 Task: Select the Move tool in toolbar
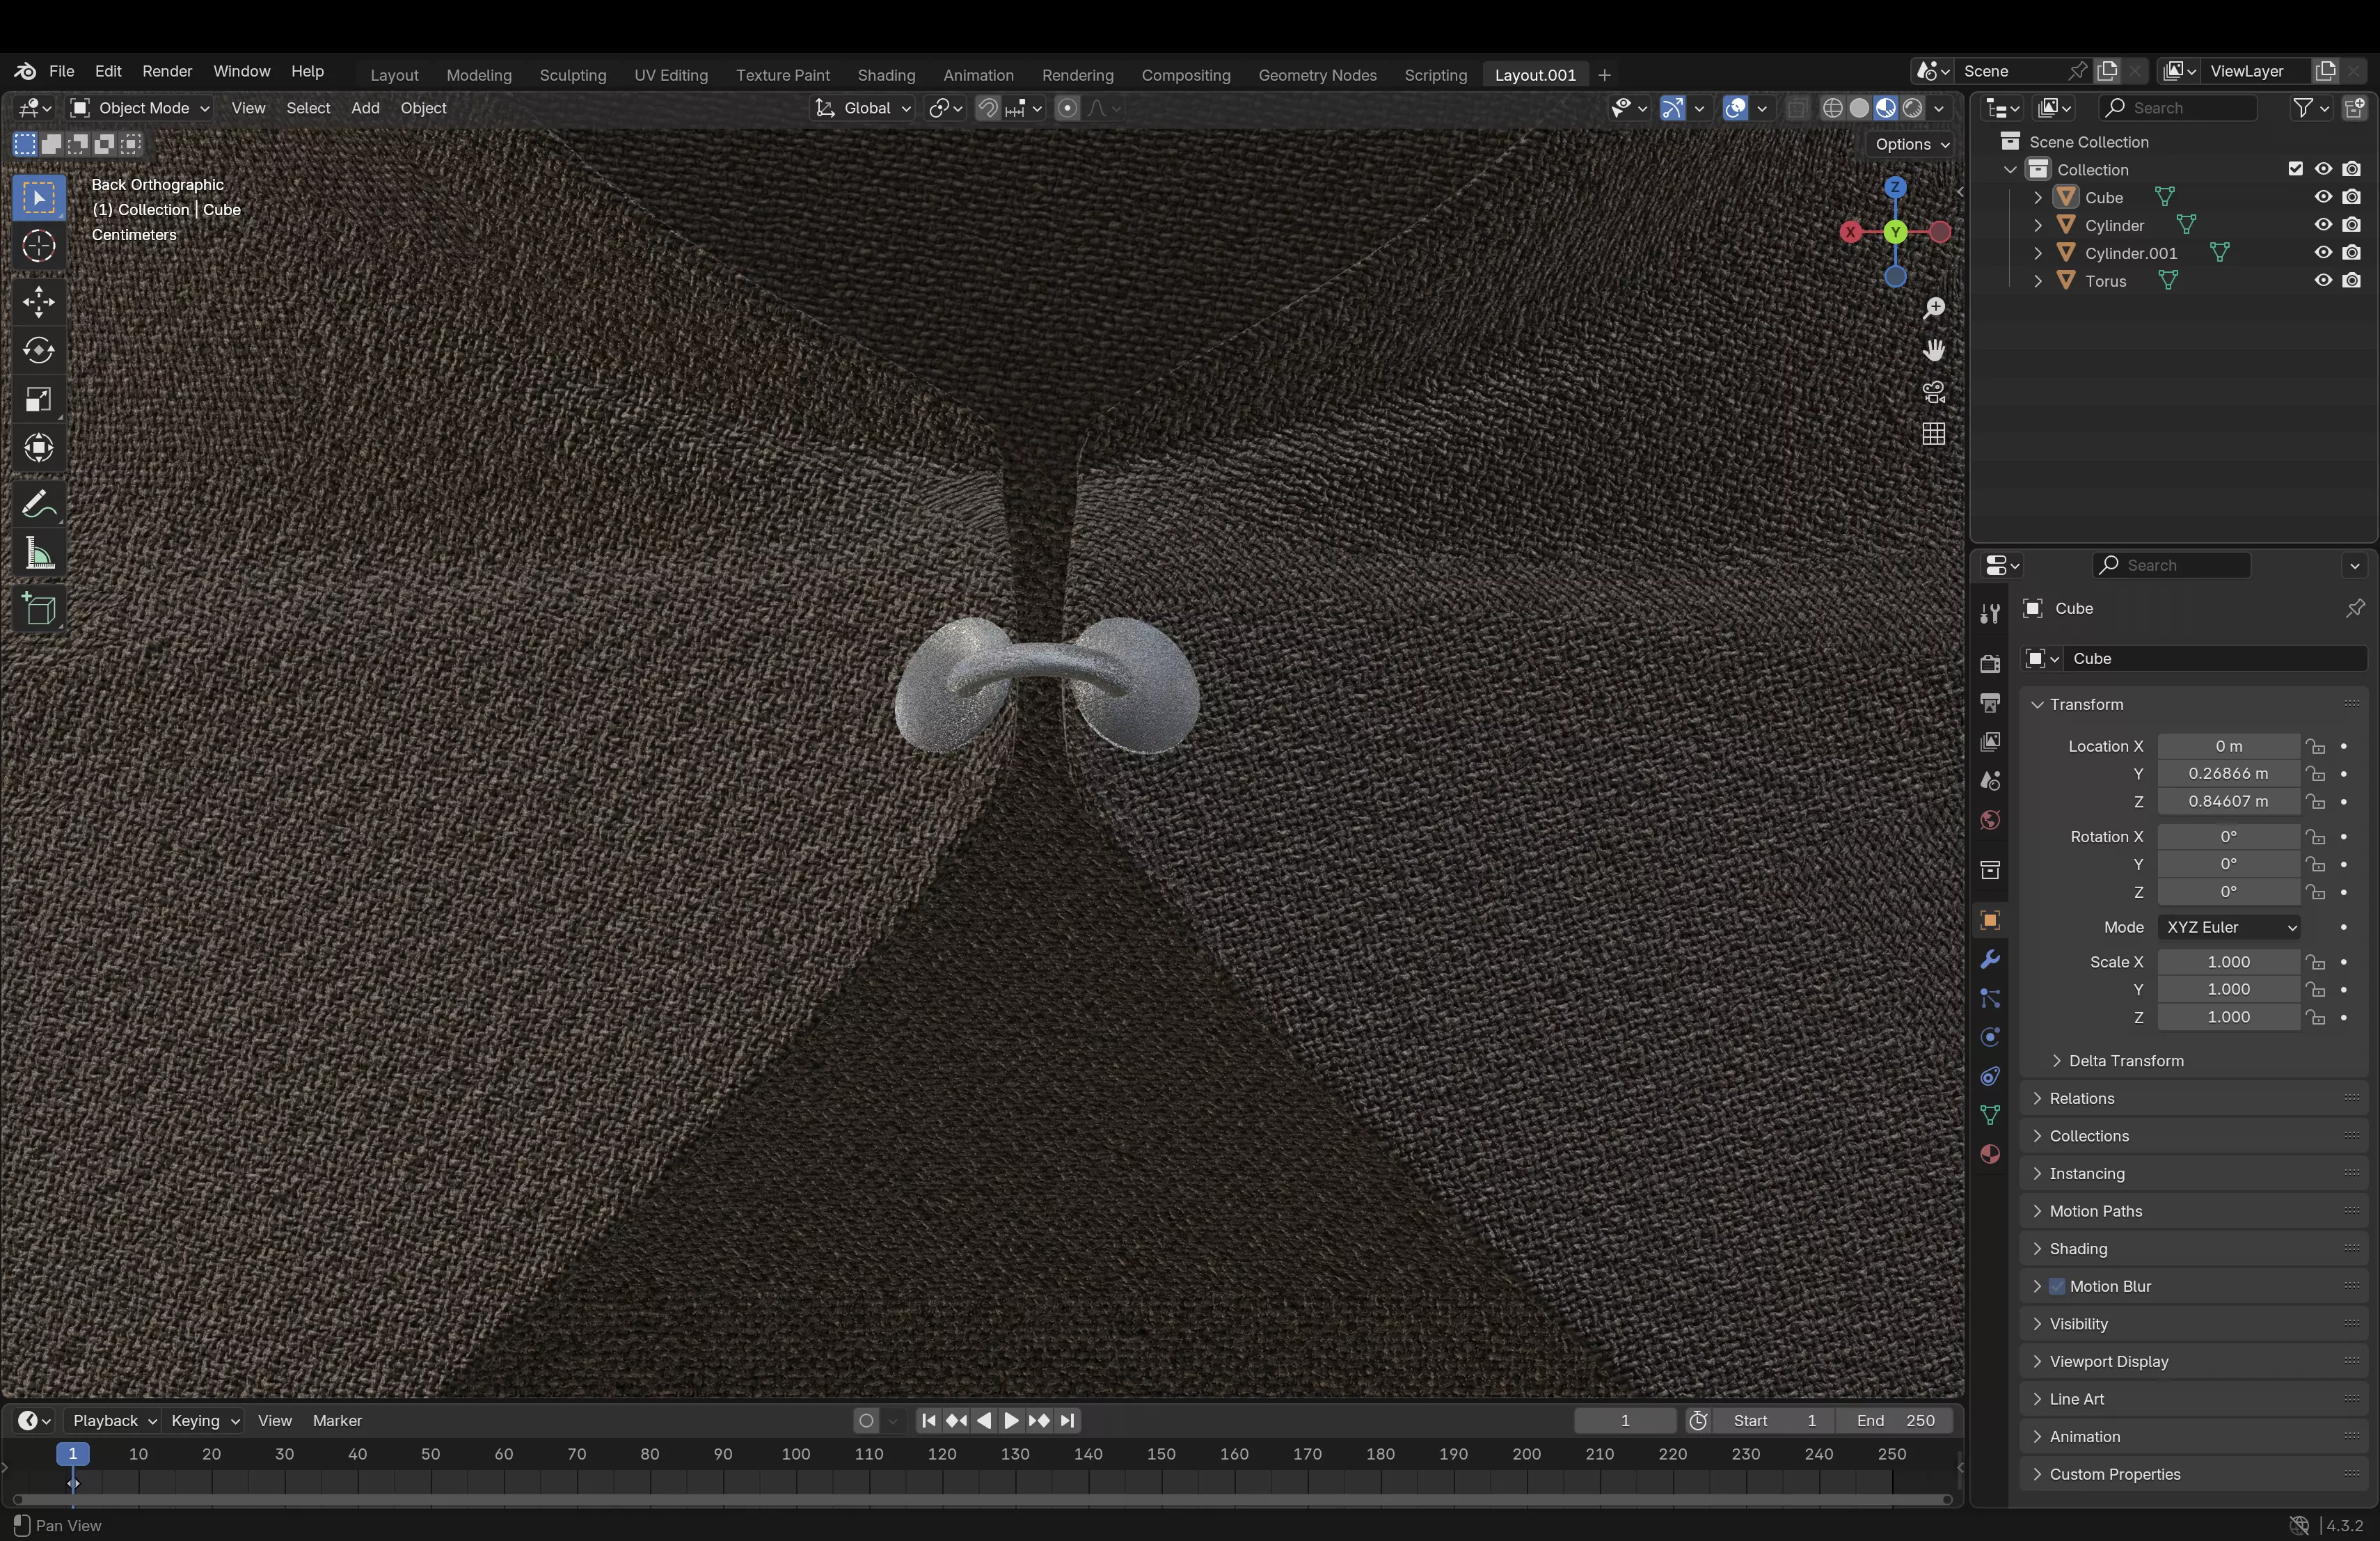click(x=39, y=302)
